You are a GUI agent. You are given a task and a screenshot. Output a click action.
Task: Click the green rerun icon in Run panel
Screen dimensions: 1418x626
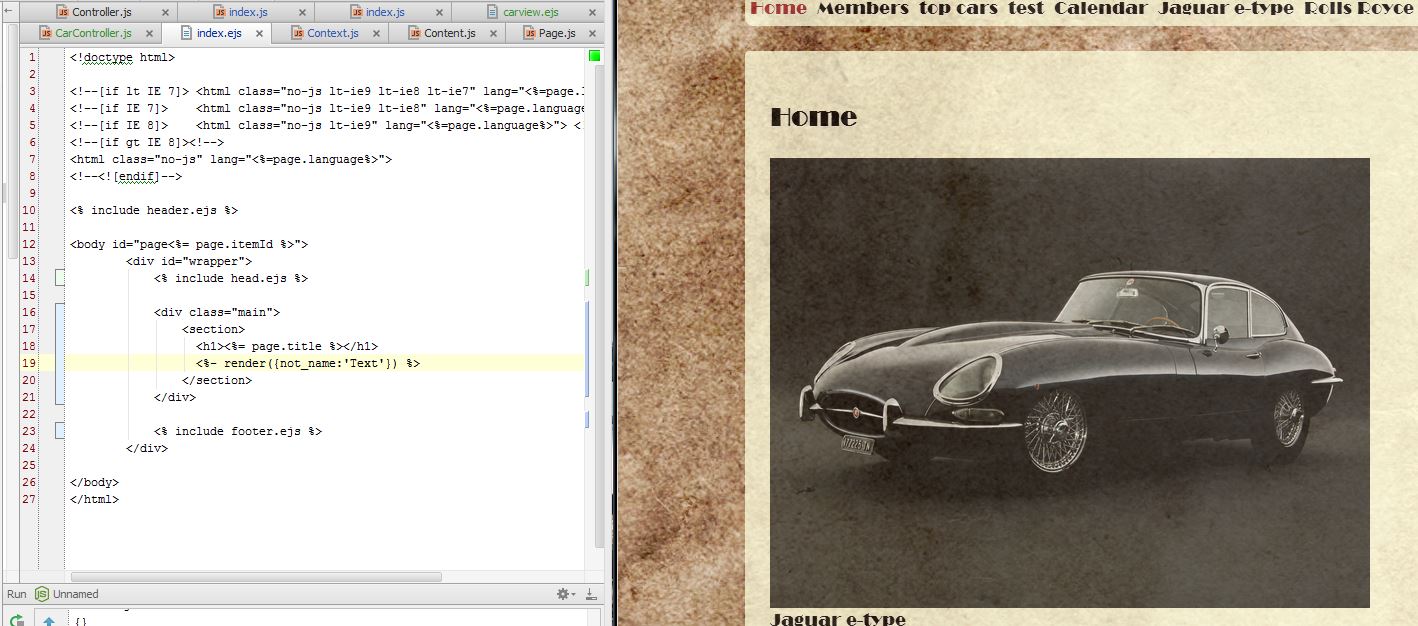point(15,620)
